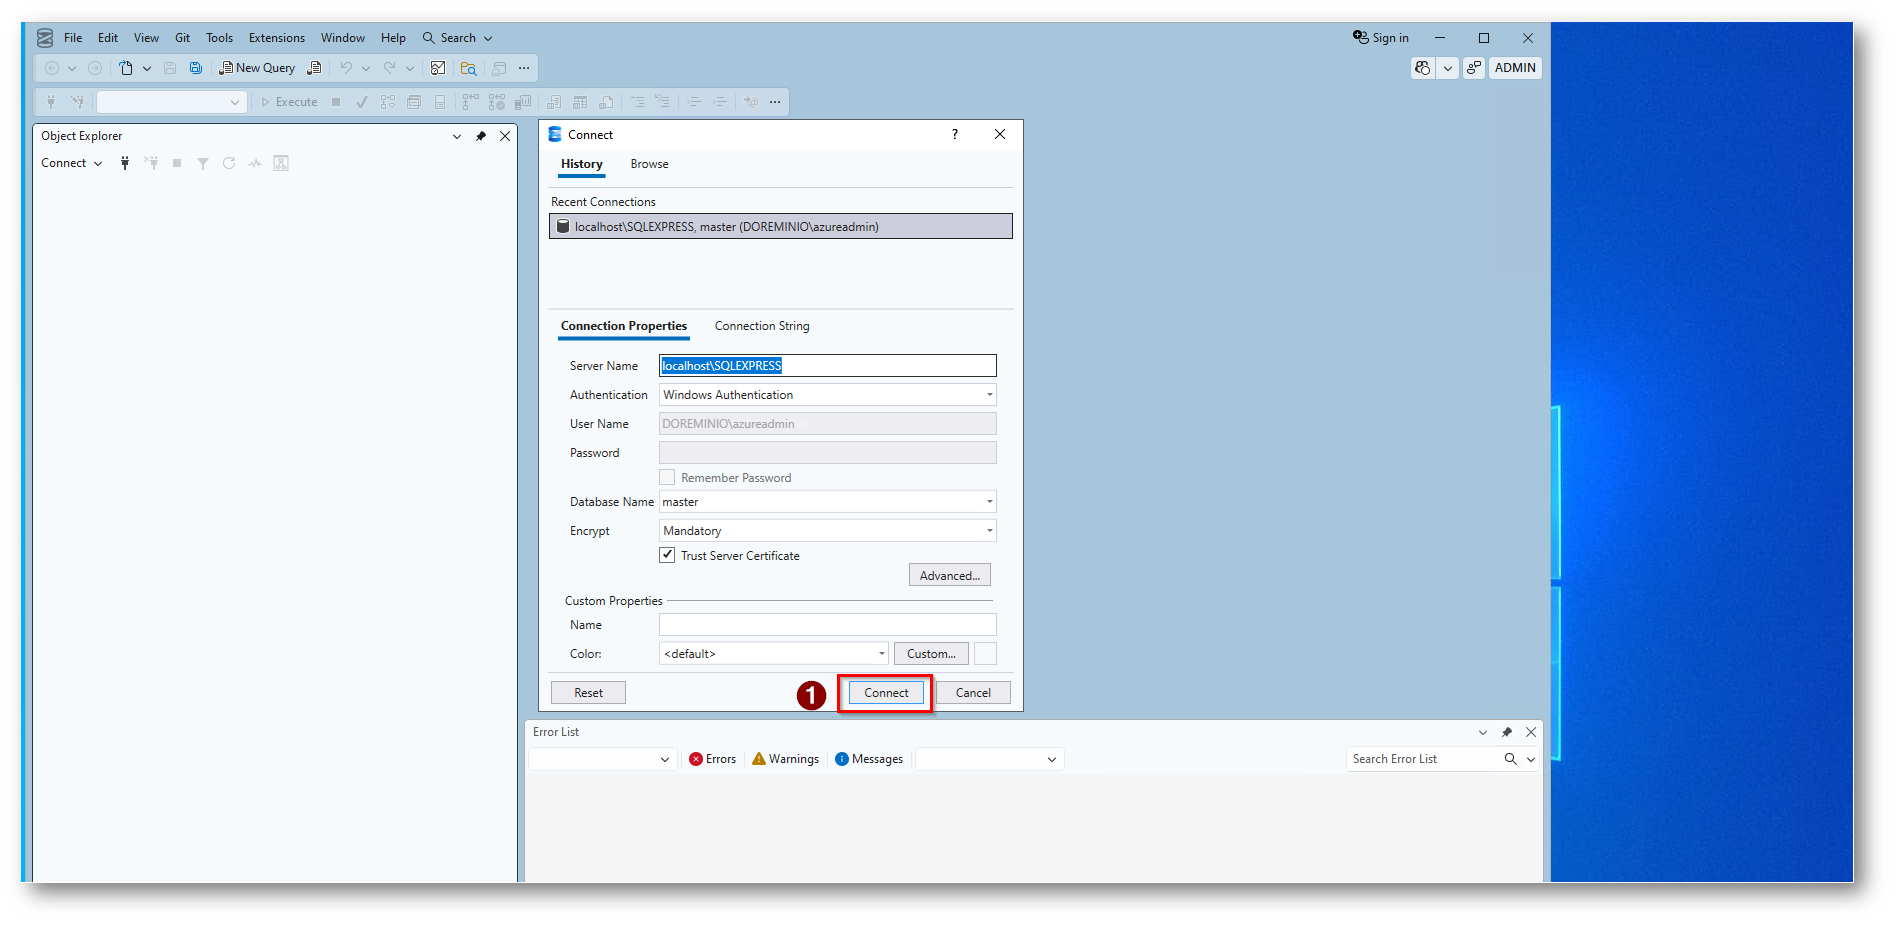Click the Connect Object Explorer plug icon
1896x925 pixels.
(125, 163)
